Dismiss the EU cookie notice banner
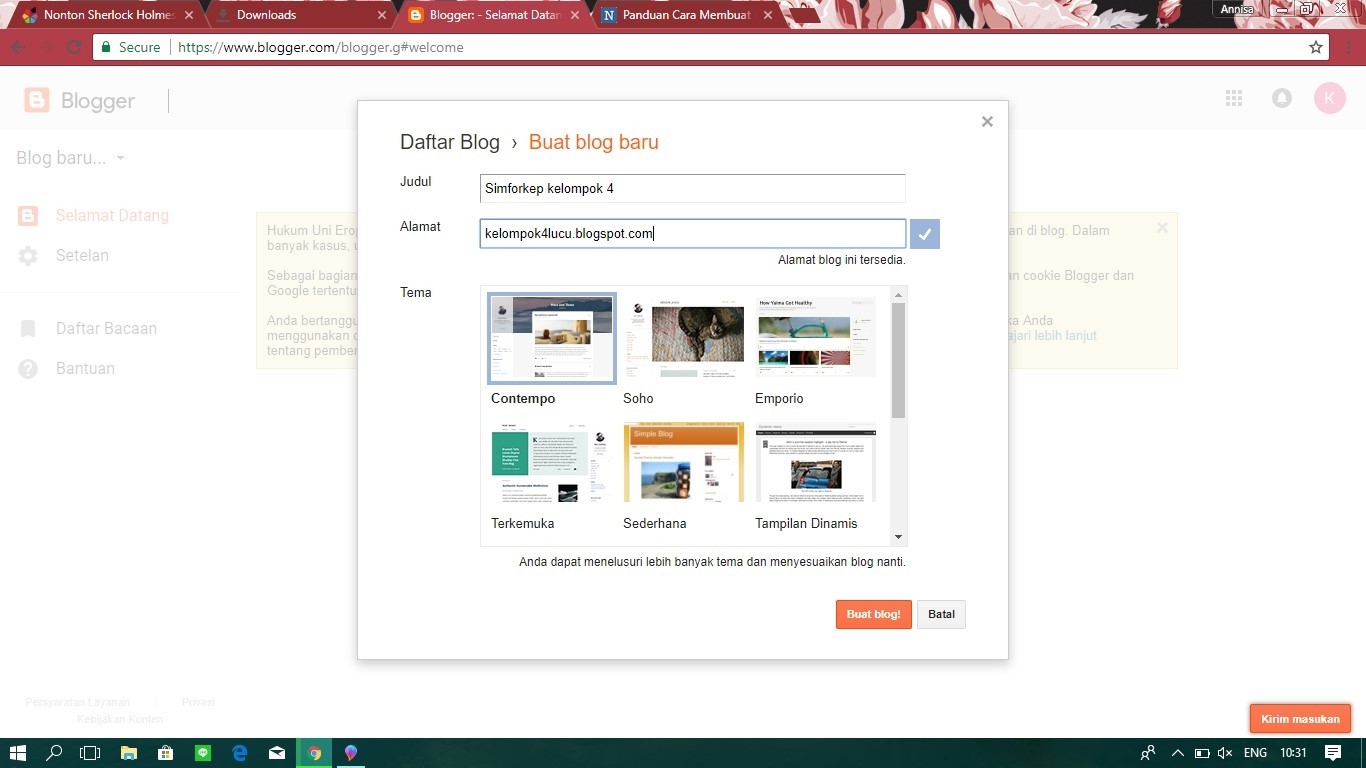Viewport: 1366px width, 768px height. (x=1162, y=228)
